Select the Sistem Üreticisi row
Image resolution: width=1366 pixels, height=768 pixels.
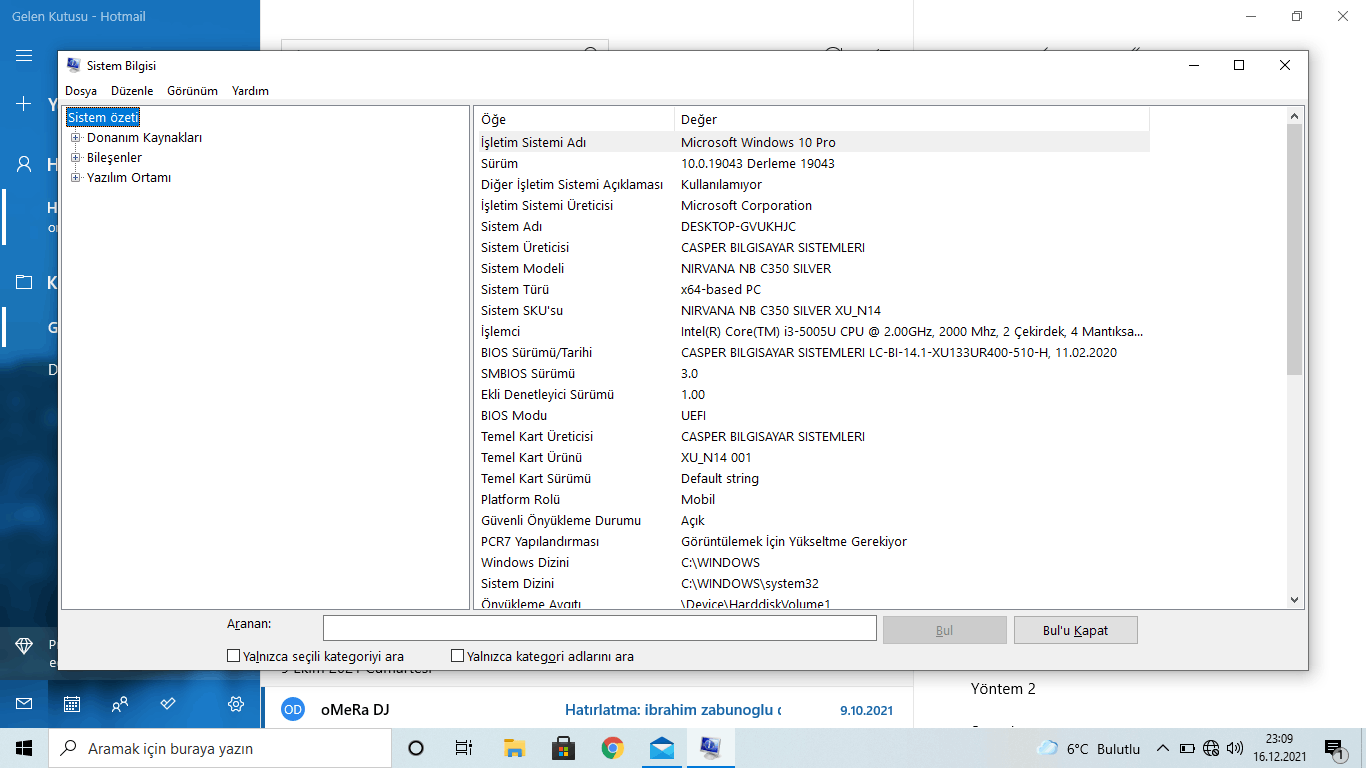tap(812, 248)
